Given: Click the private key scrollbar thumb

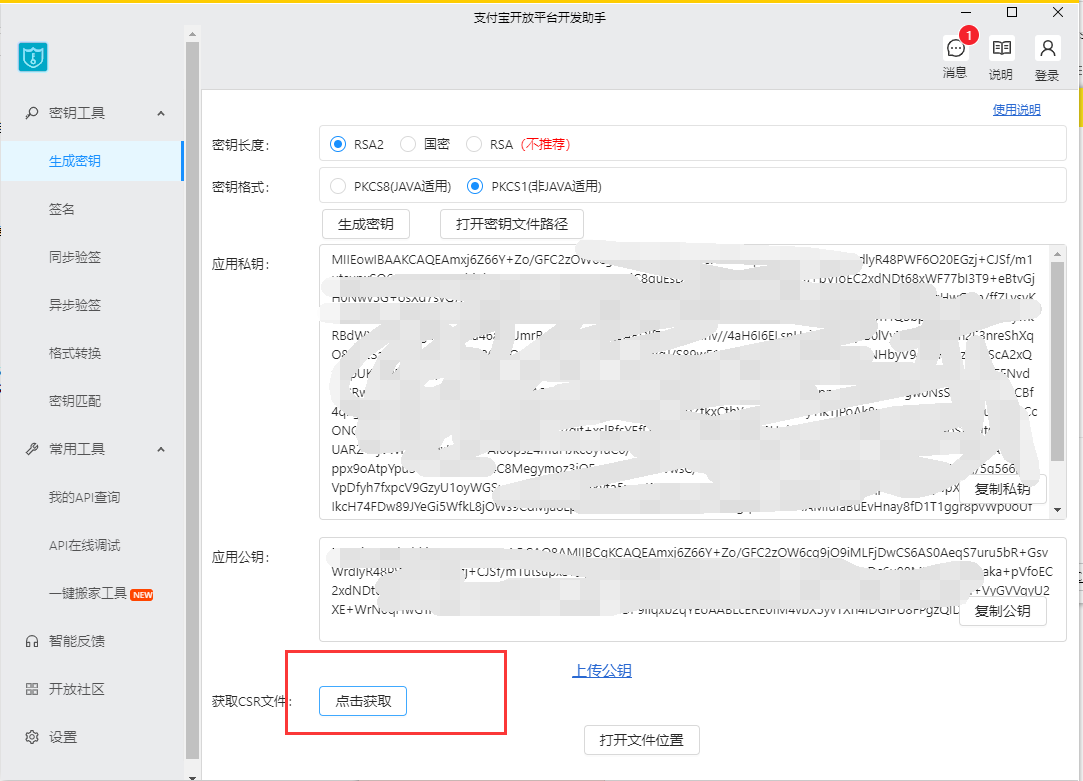Looking at the screenshot, I should (1057, 360).
